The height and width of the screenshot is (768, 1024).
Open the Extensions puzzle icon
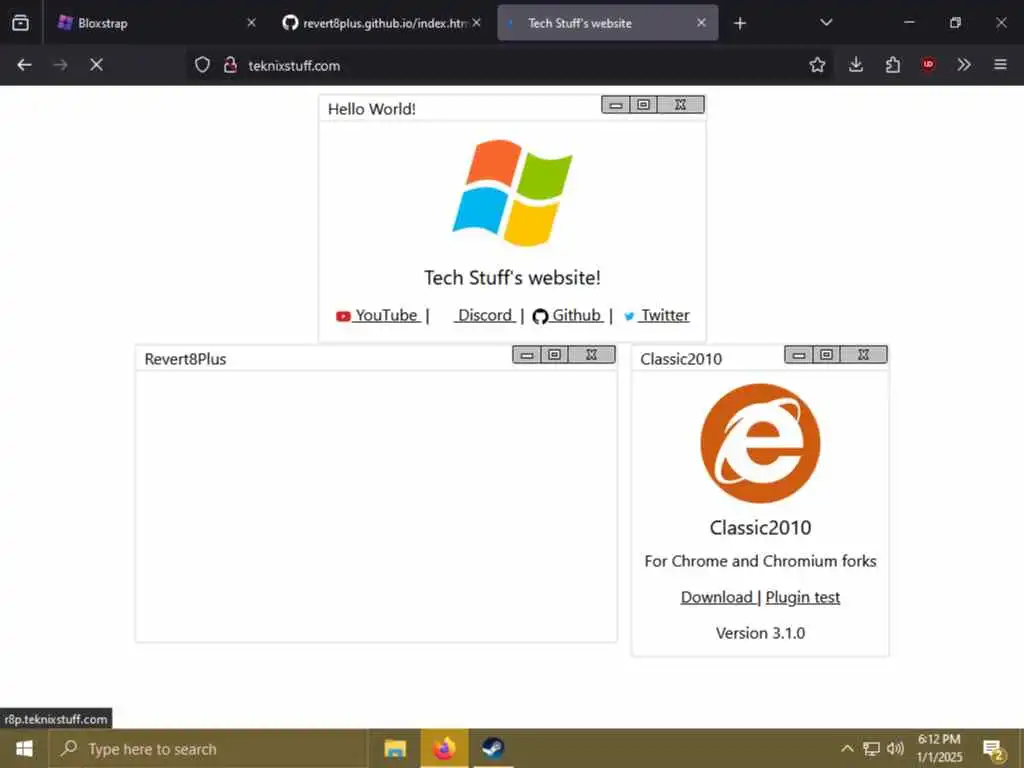tap(892, 65)
